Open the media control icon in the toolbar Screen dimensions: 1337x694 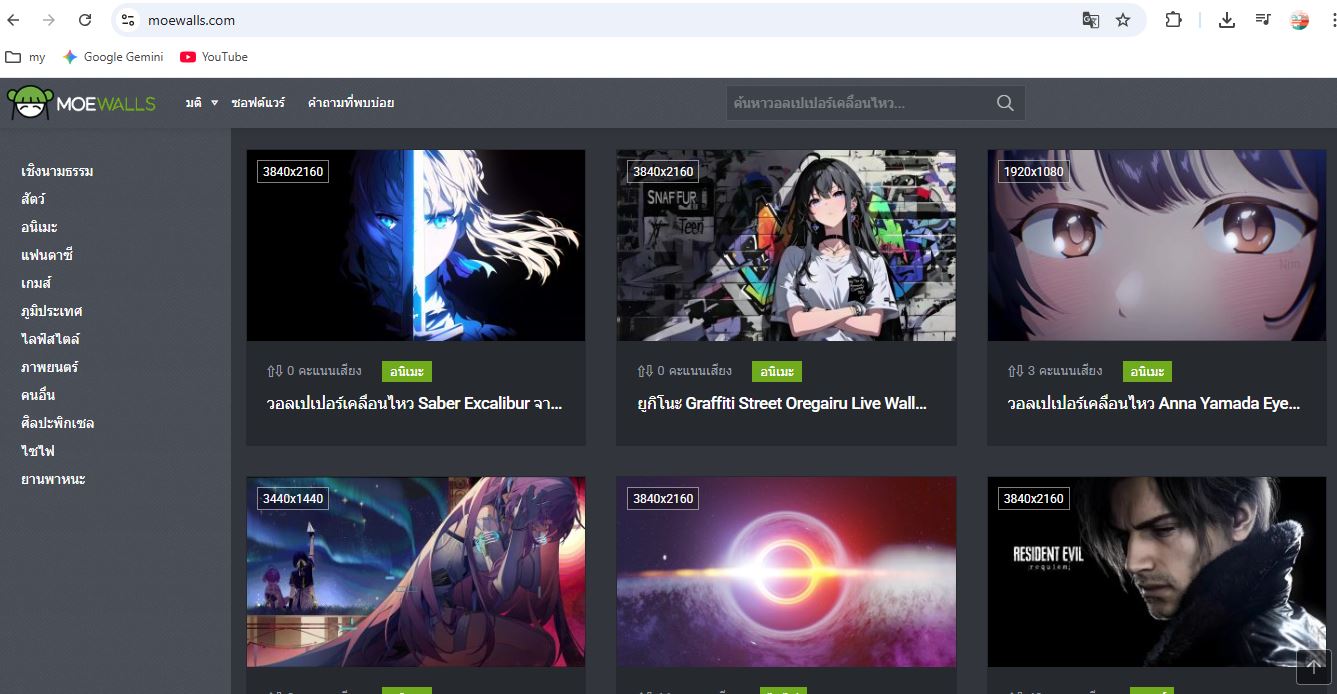pos(1263,20)
